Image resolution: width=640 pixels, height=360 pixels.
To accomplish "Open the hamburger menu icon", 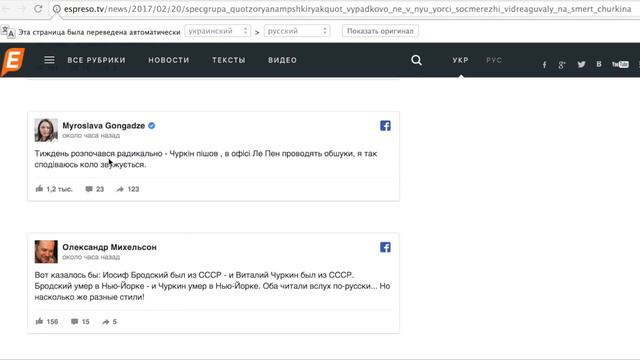I will [x=49, y=60].
